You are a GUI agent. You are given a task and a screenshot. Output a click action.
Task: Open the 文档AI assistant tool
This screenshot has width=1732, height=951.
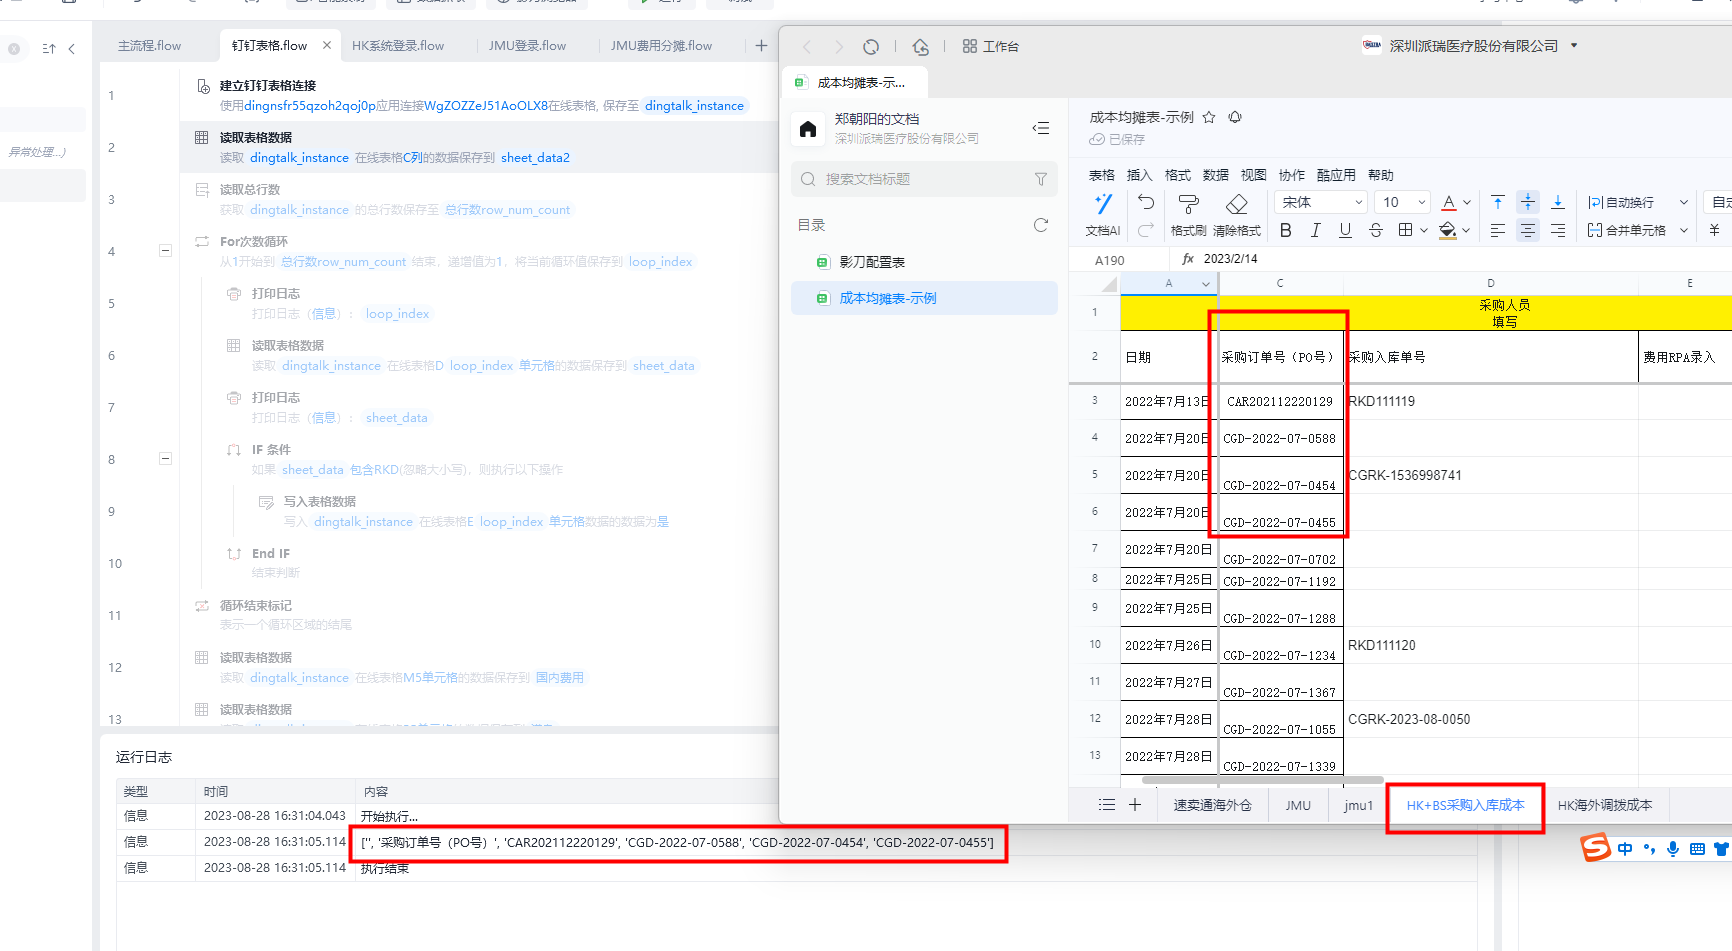click(x=1103, y=215)
